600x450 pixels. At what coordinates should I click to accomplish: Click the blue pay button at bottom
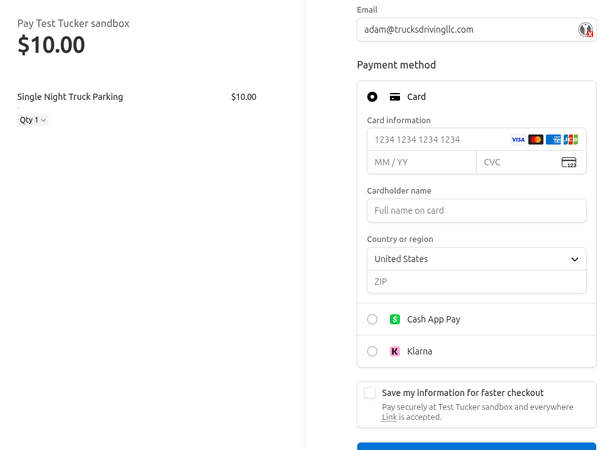click(476, 446)
